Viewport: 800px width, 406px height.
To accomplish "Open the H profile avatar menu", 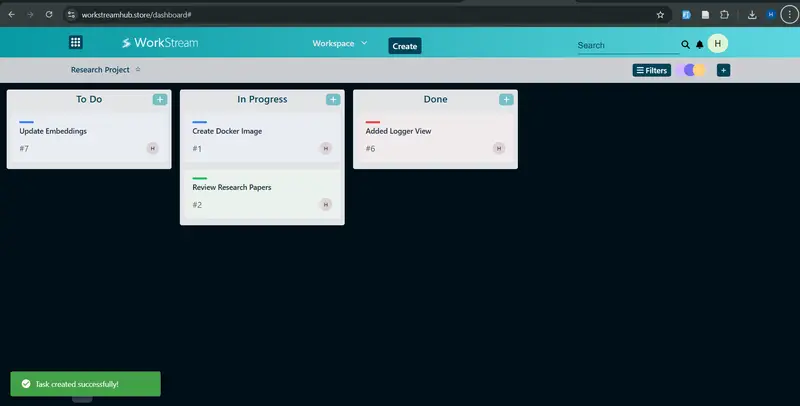I will 717,44.
